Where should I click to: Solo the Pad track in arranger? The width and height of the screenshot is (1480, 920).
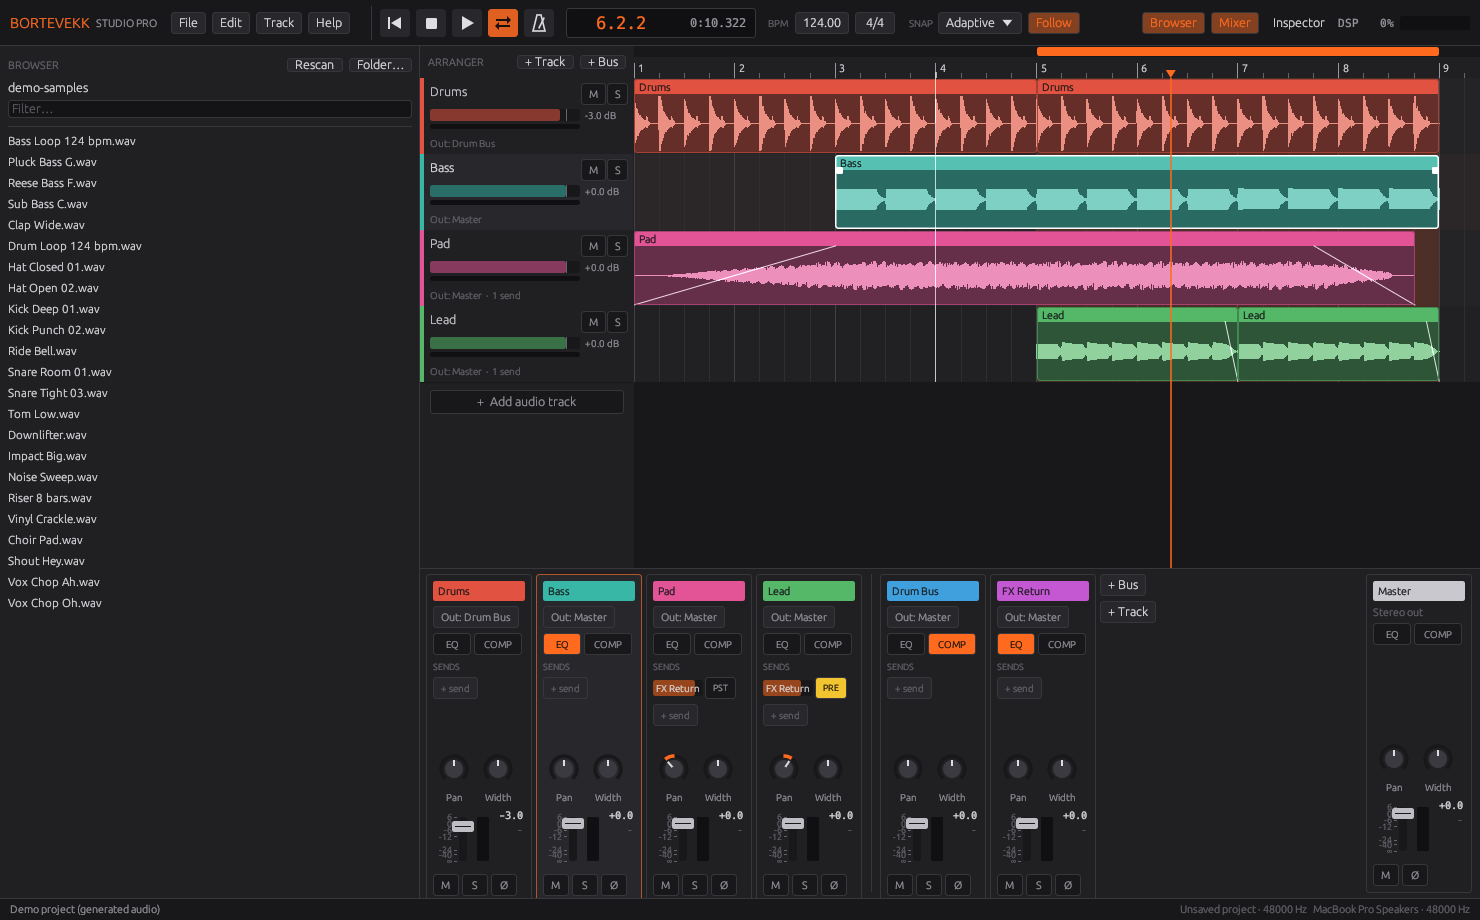[617, 246]
